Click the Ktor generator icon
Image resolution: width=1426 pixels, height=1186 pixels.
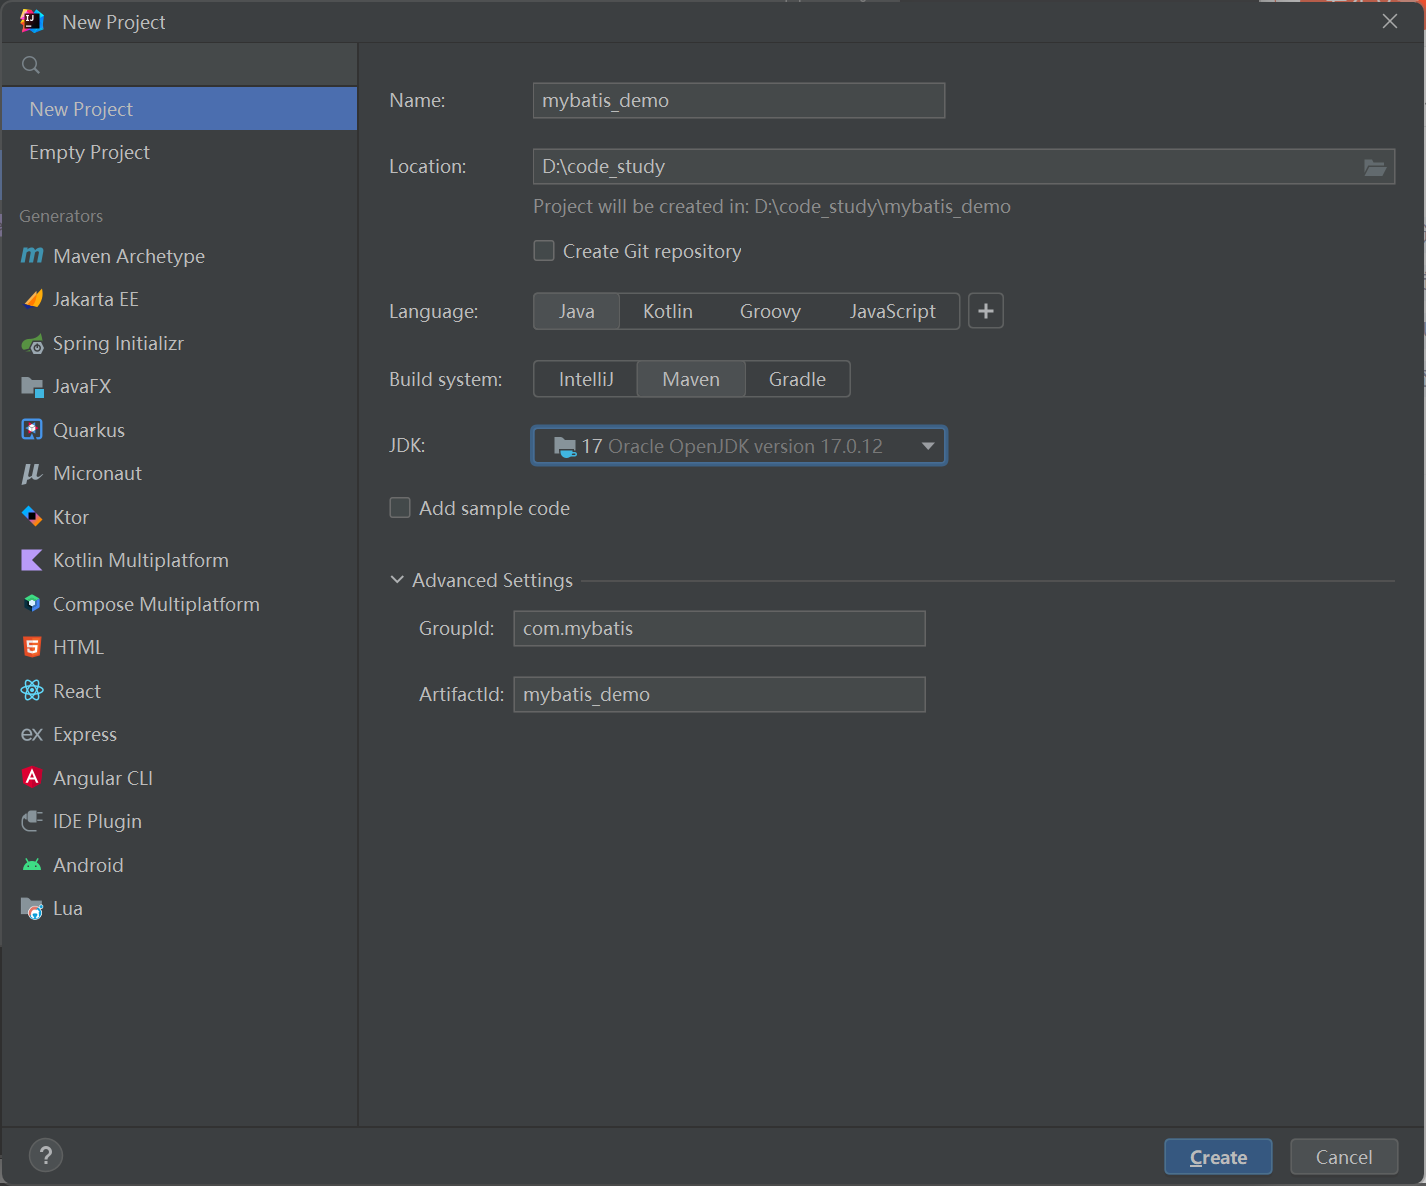[32, 517]
